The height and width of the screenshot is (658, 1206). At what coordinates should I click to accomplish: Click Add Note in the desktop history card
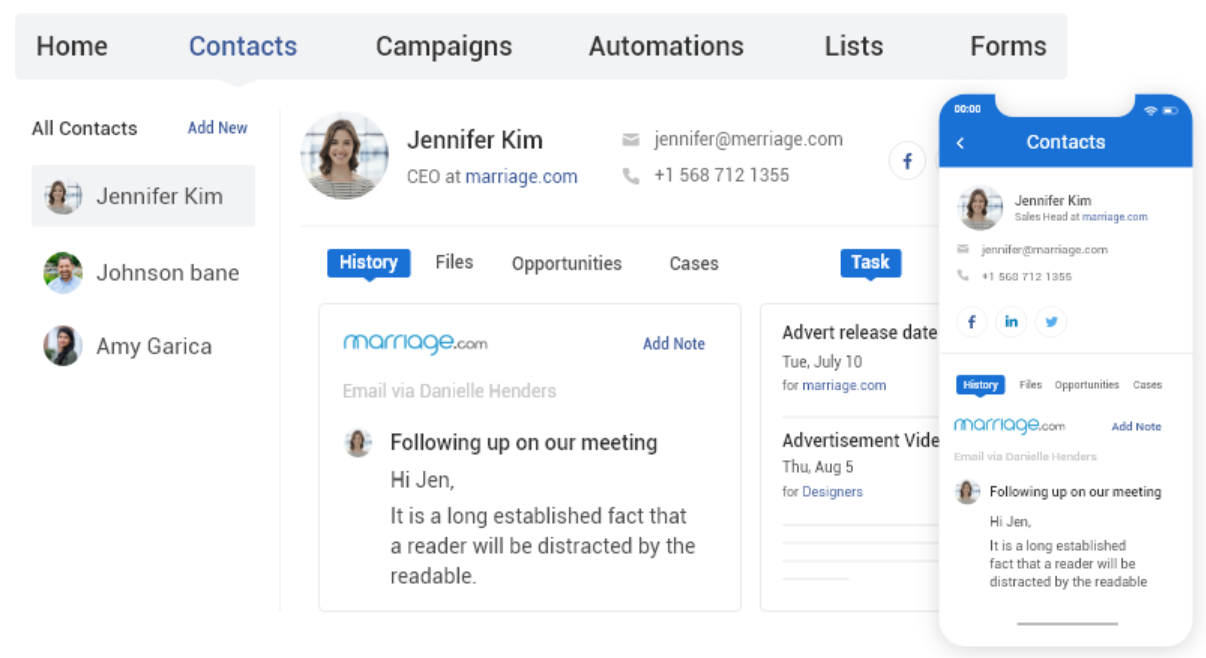674,343
